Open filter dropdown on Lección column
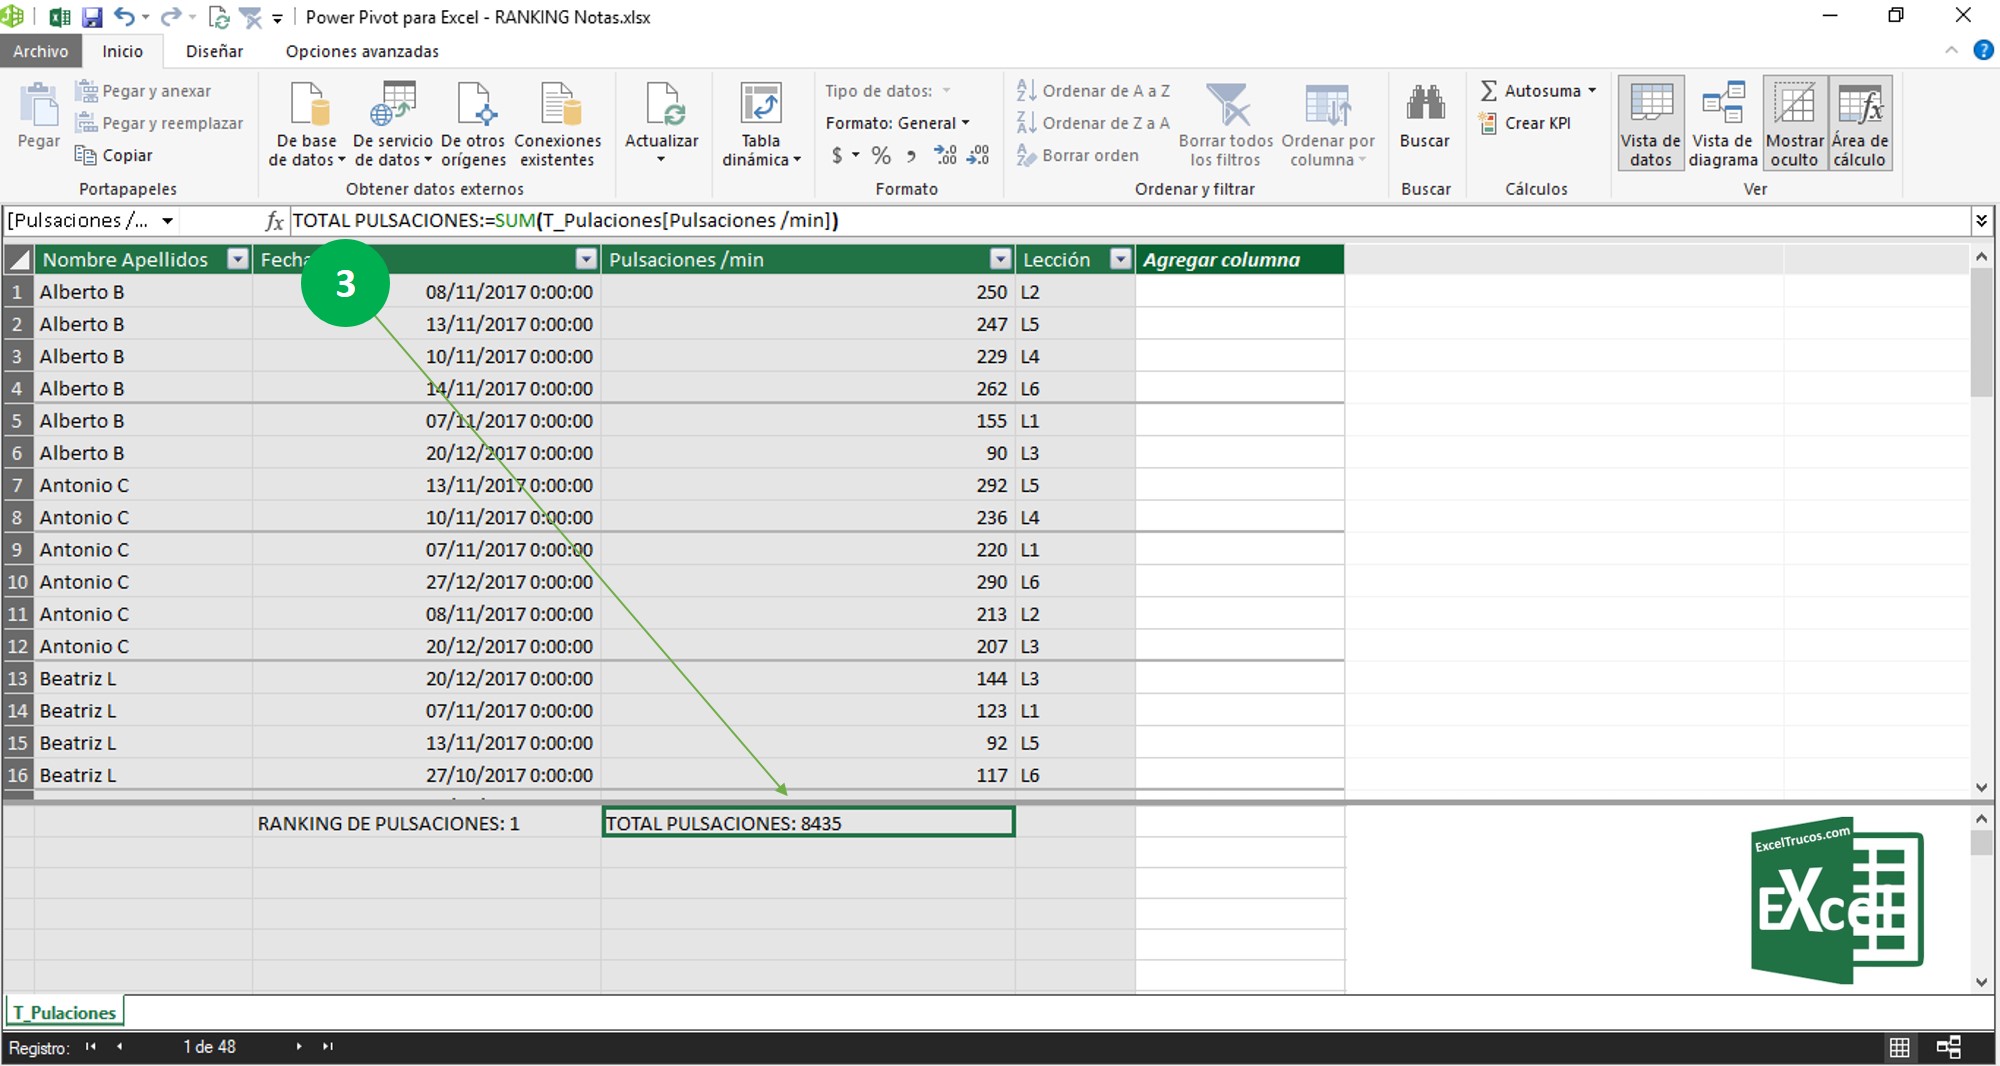Image resolution: width=2000 pixels, height=1066 pixels. [1120, 260]
